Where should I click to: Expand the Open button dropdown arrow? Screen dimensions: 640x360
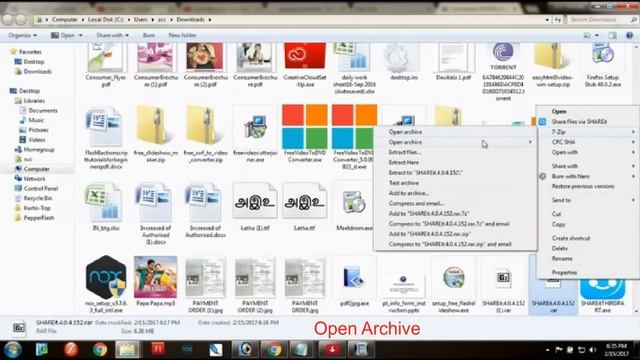pos(80,36)
